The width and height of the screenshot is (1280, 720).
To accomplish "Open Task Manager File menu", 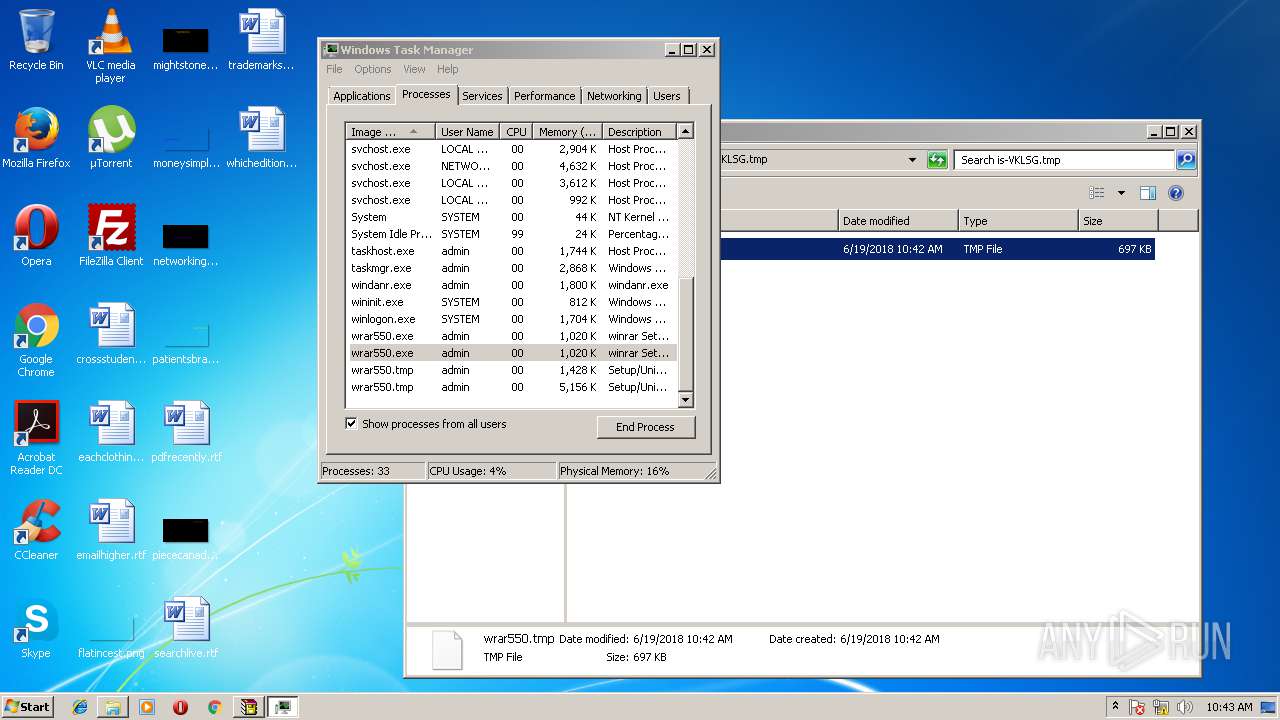I will [334, 69].
